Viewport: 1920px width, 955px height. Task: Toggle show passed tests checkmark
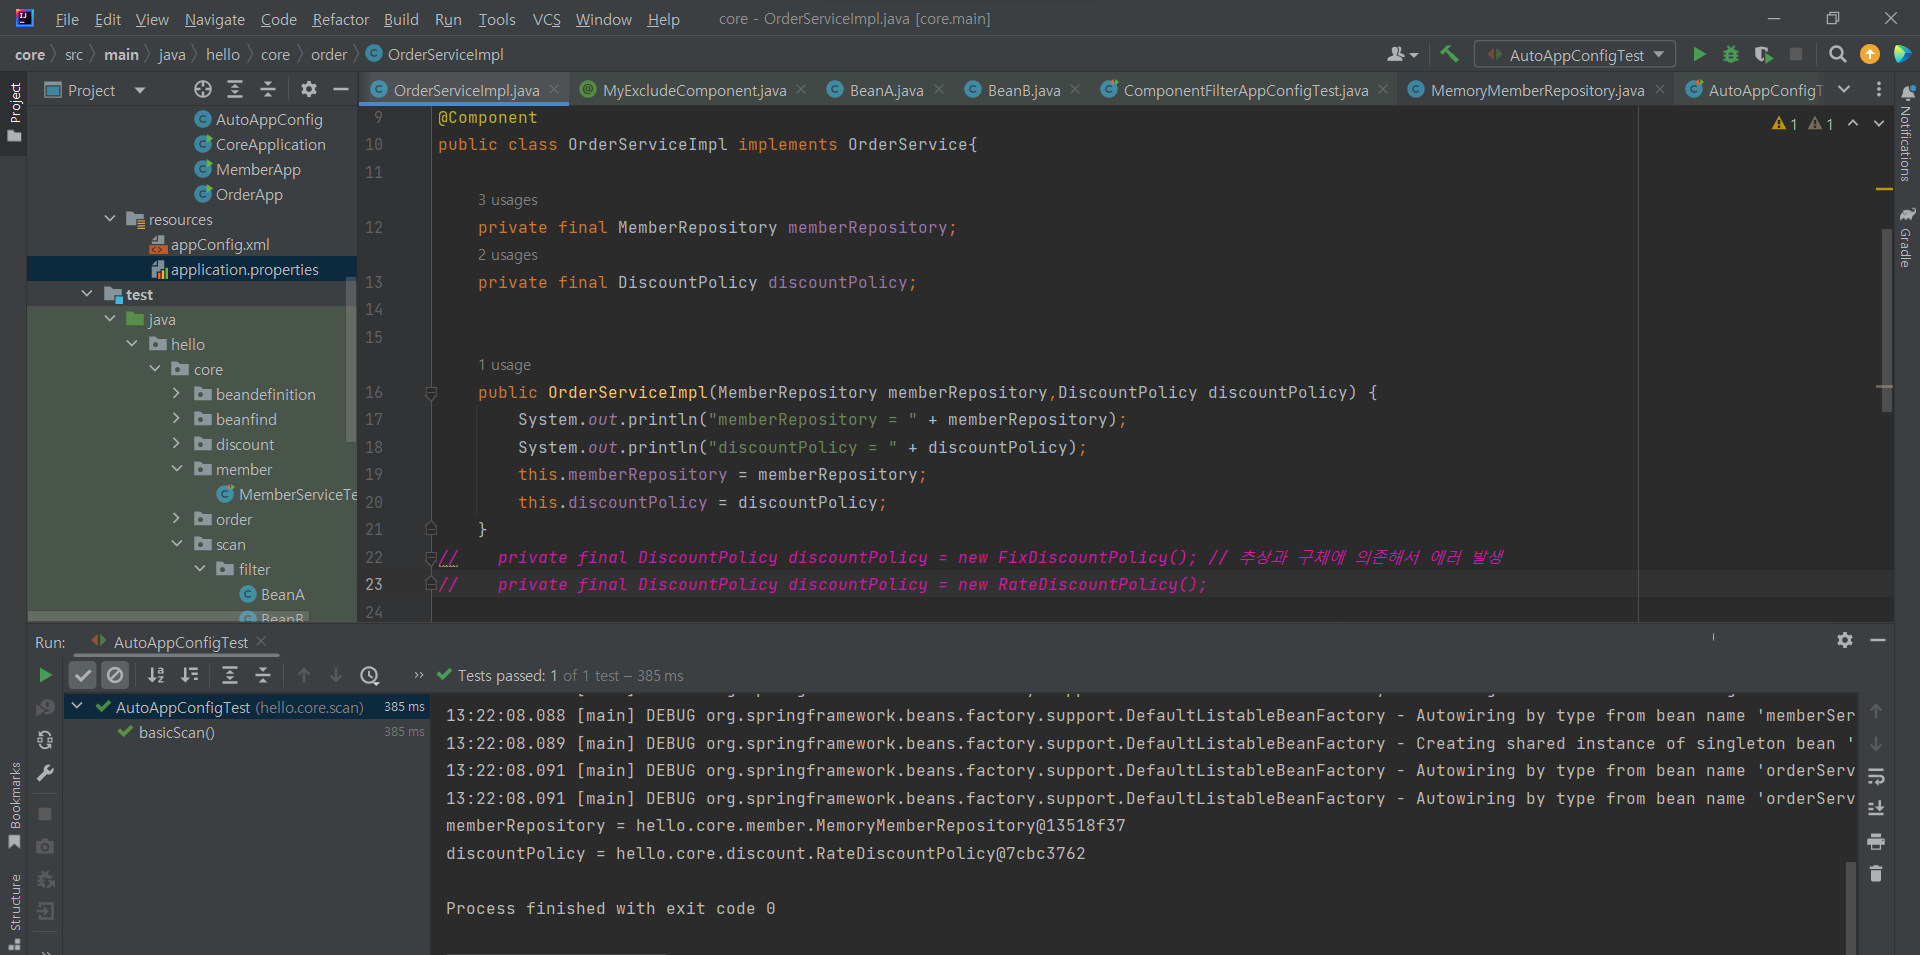click(x=83, y=675)
